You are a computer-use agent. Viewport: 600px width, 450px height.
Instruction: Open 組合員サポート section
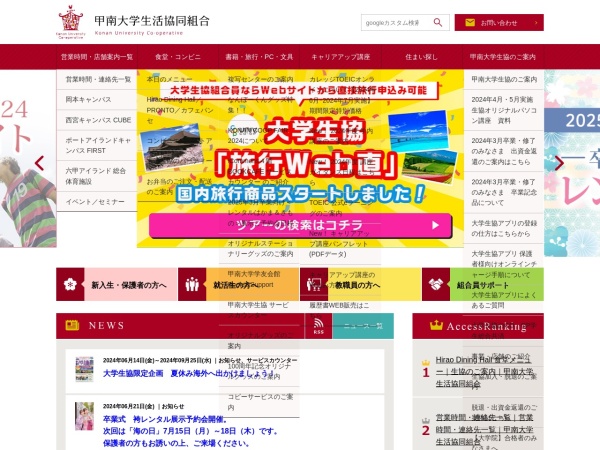pyautogui.click(x=483, y=284)
